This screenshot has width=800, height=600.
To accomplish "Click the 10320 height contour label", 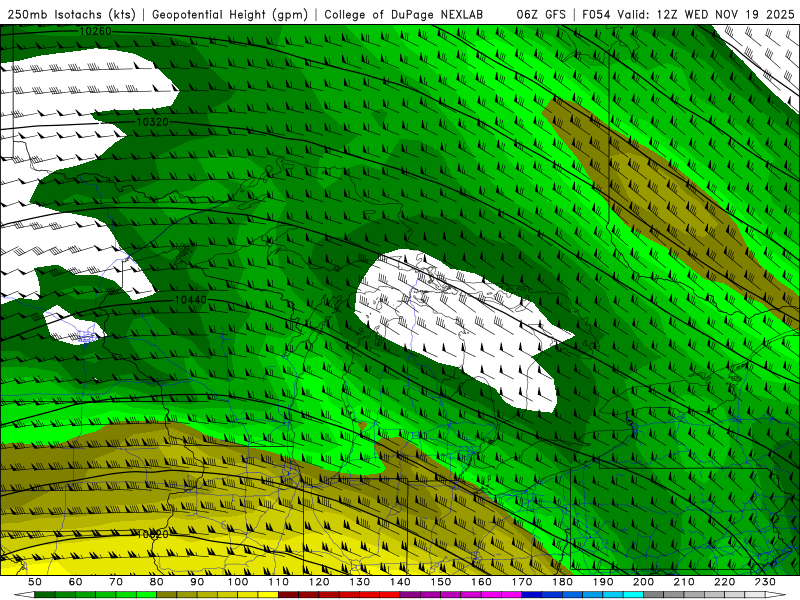I will (x=153, y=122).
